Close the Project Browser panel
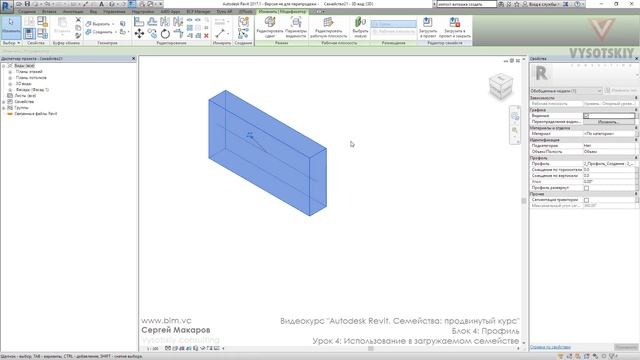The width and height of the screenshot is (640, 360). click(x=133, y=59)
